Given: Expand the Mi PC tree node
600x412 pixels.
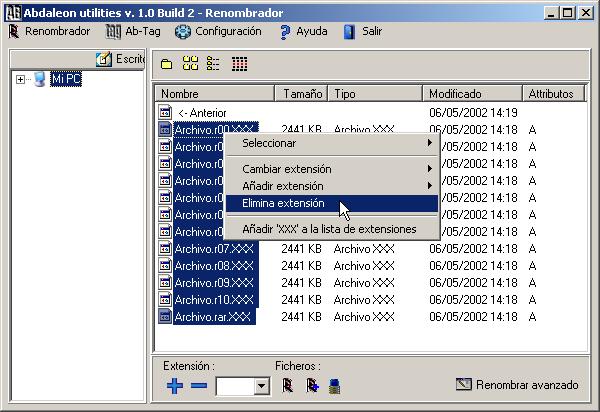Looking at the screenshot, I should coord(20,79).
